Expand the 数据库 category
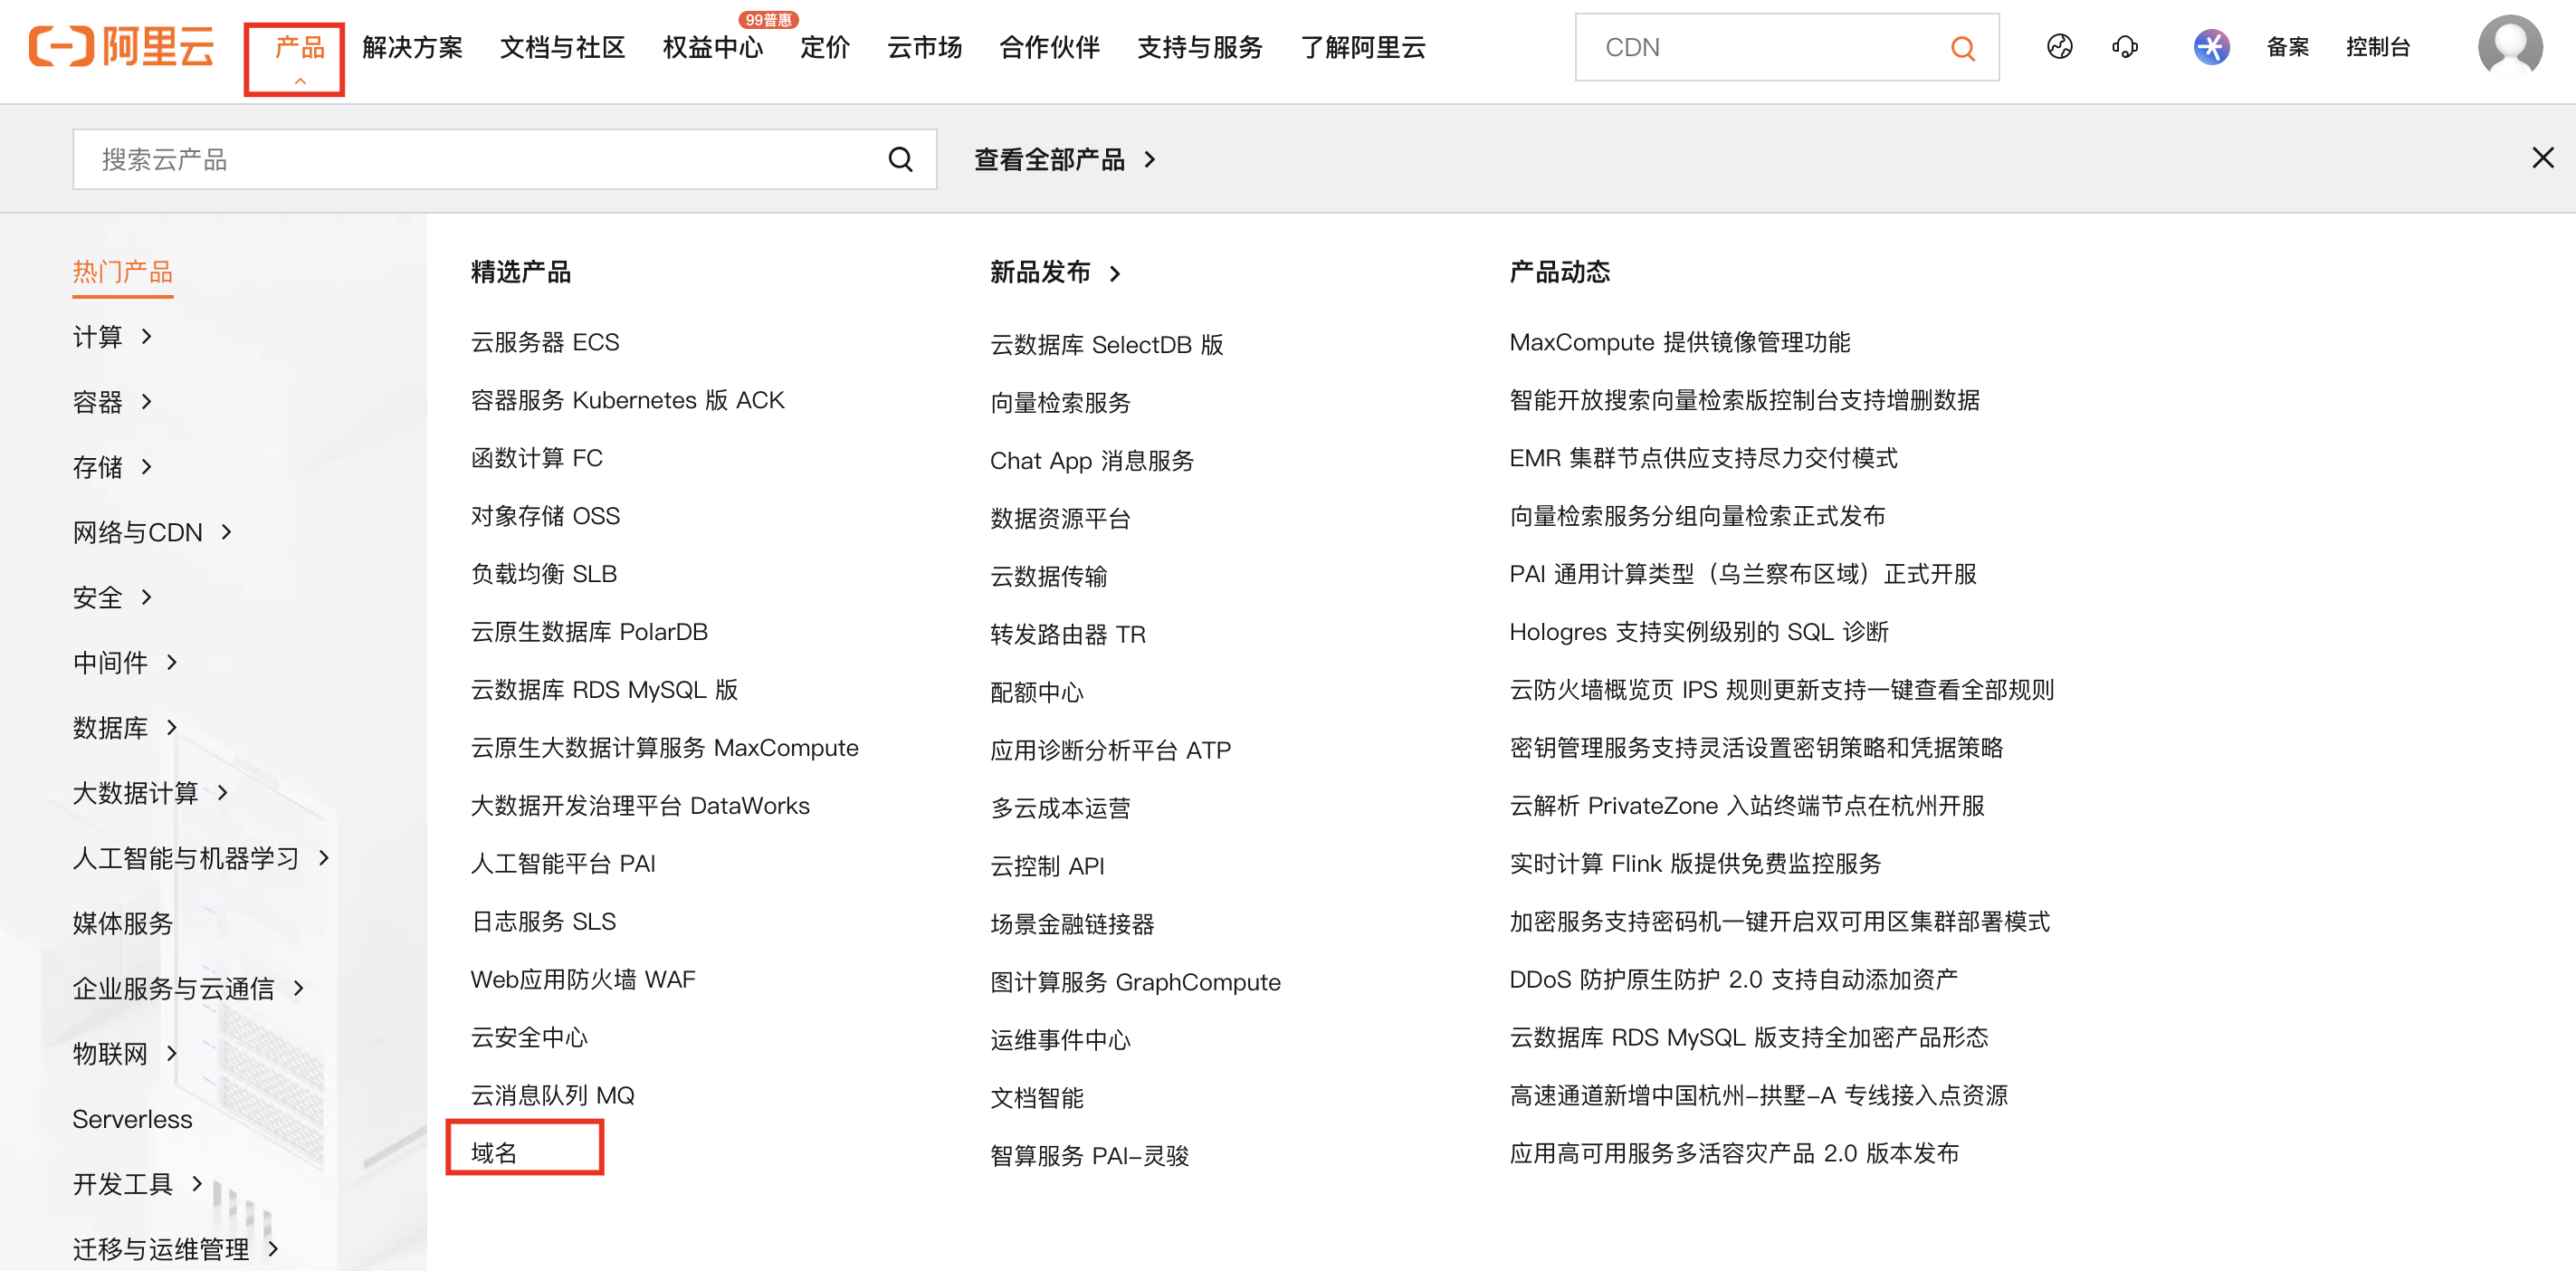This screenshot has width=2576, height=1271. coord(125,727)
